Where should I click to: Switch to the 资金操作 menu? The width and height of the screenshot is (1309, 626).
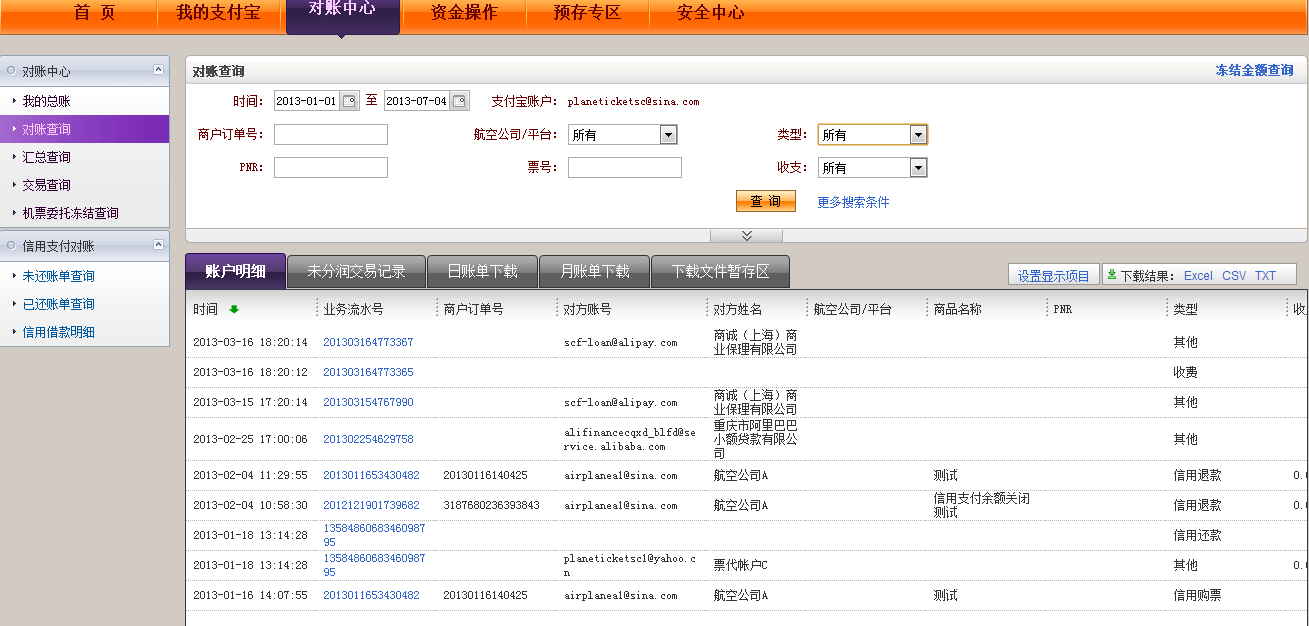click(x=464, y=13)
